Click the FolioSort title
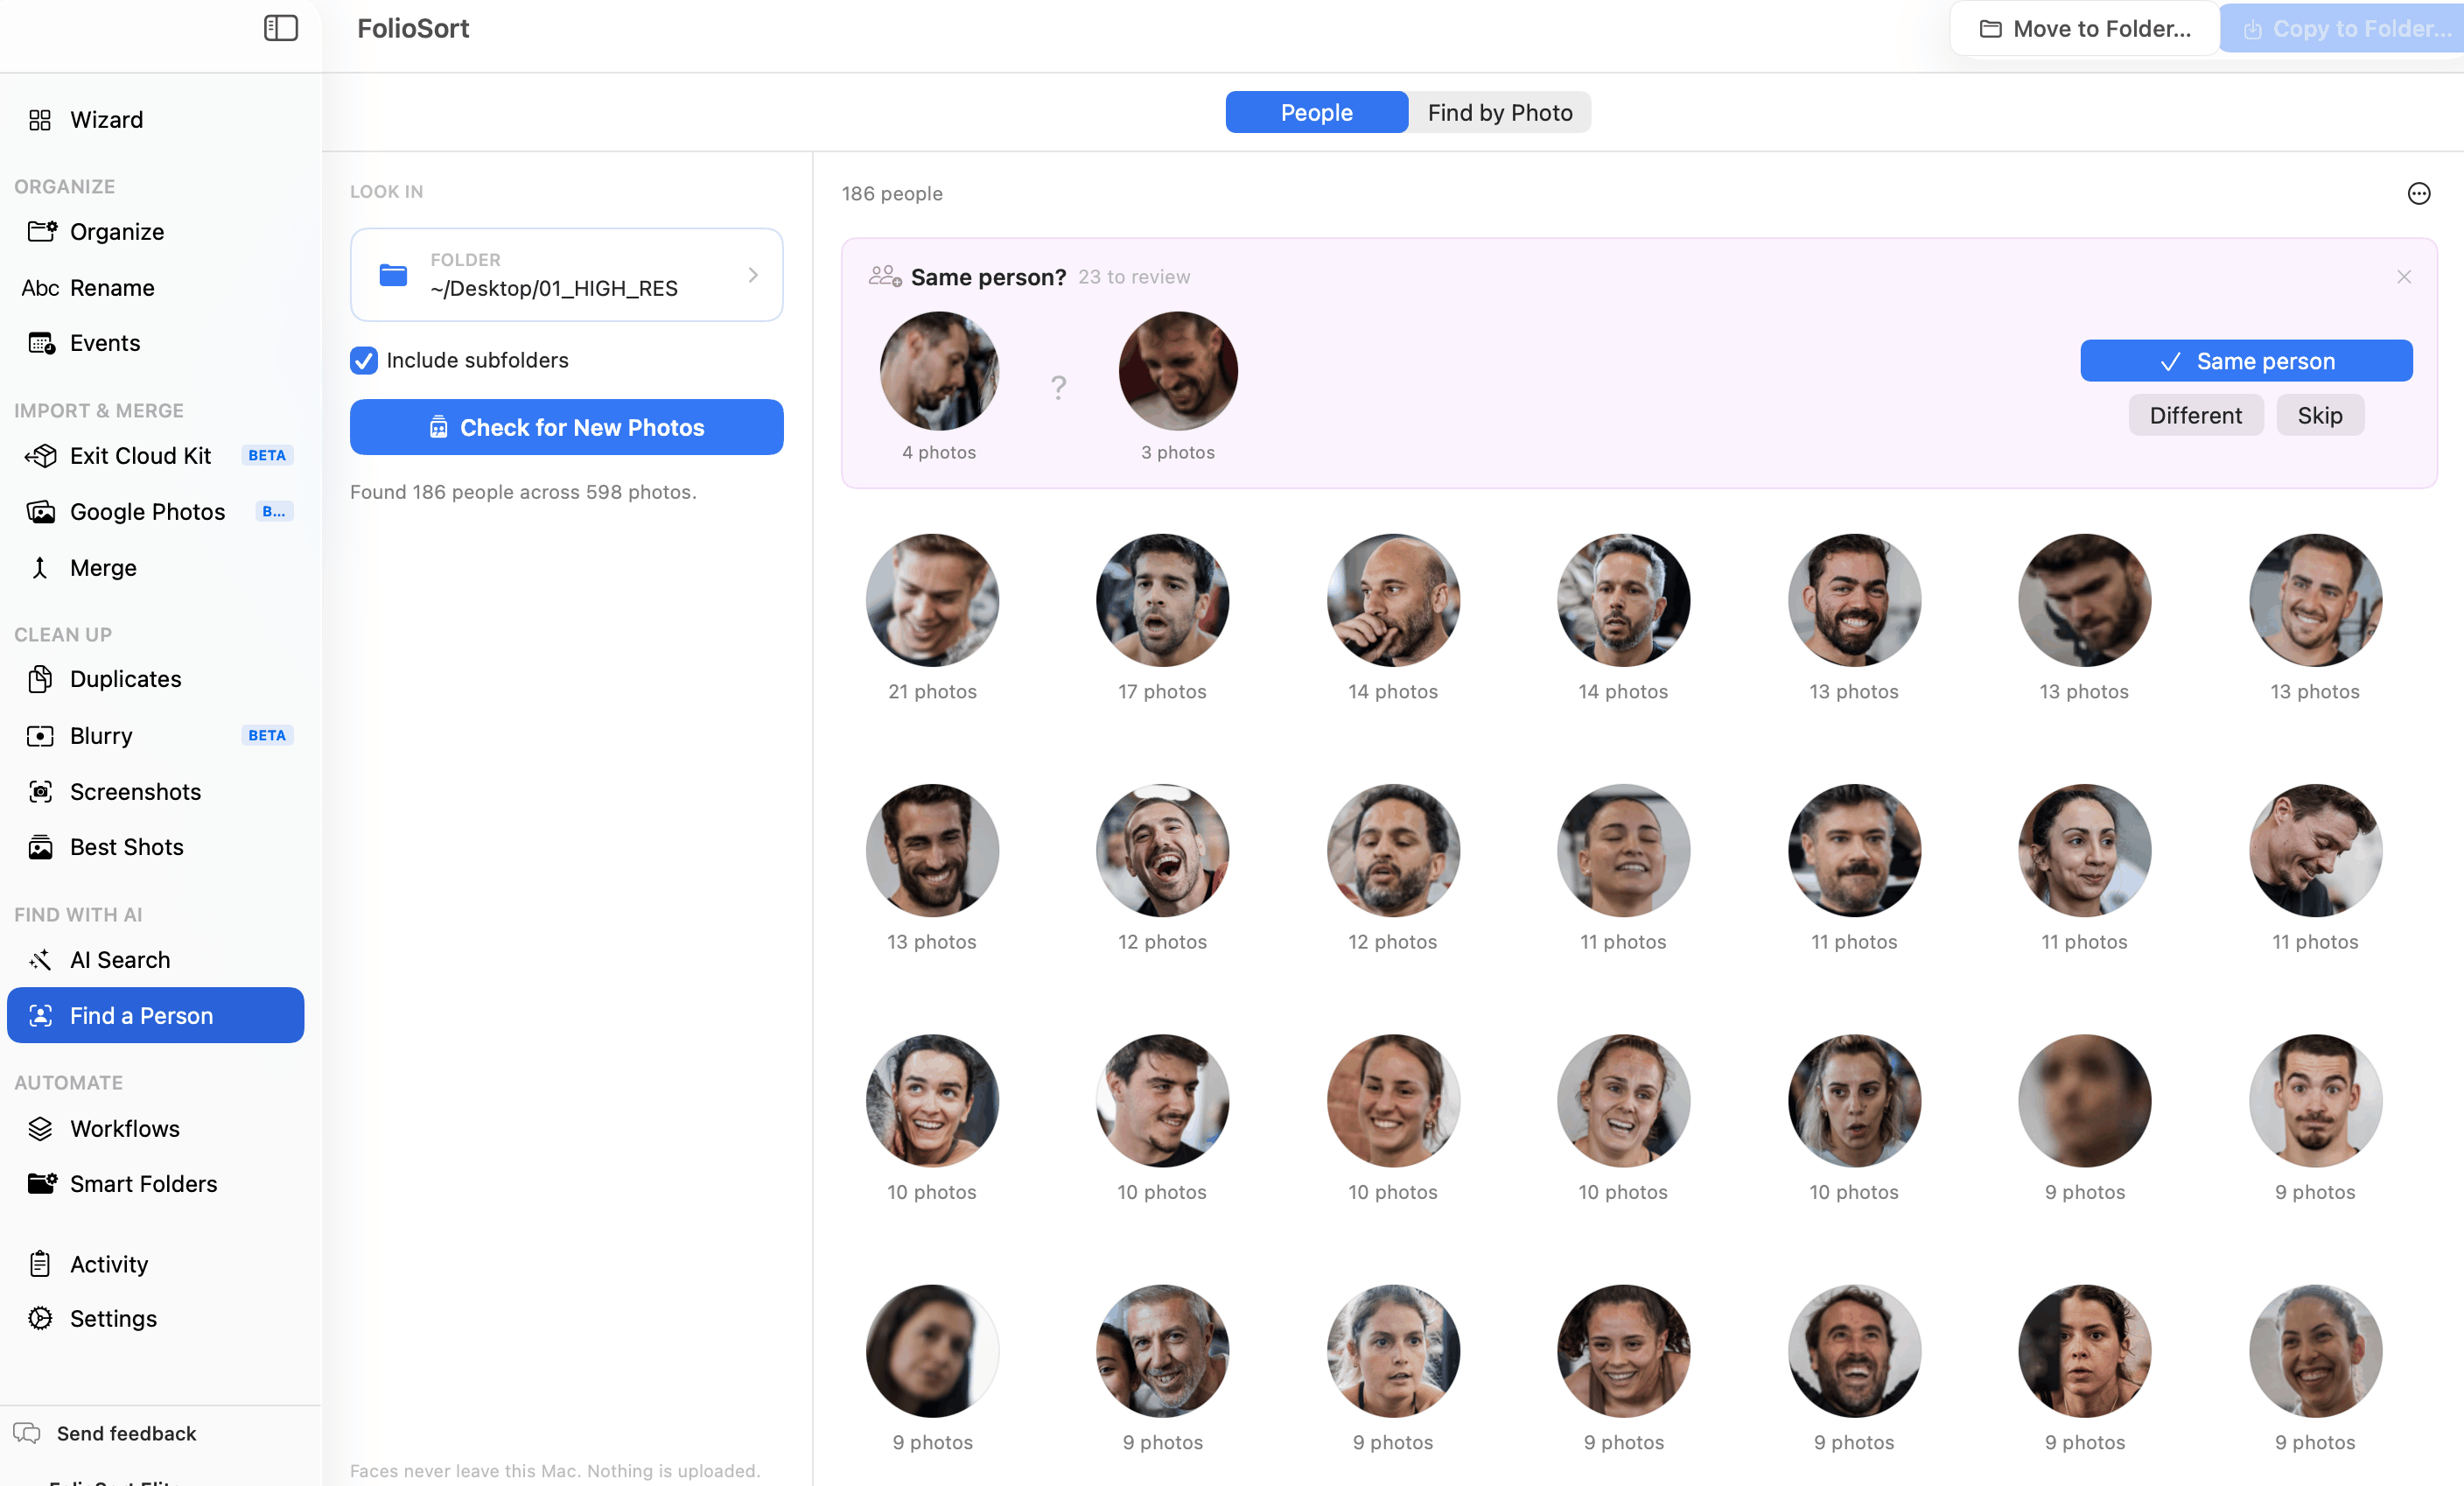Viewport: 2464px width, 1486px height. click(x=413, y=28)
